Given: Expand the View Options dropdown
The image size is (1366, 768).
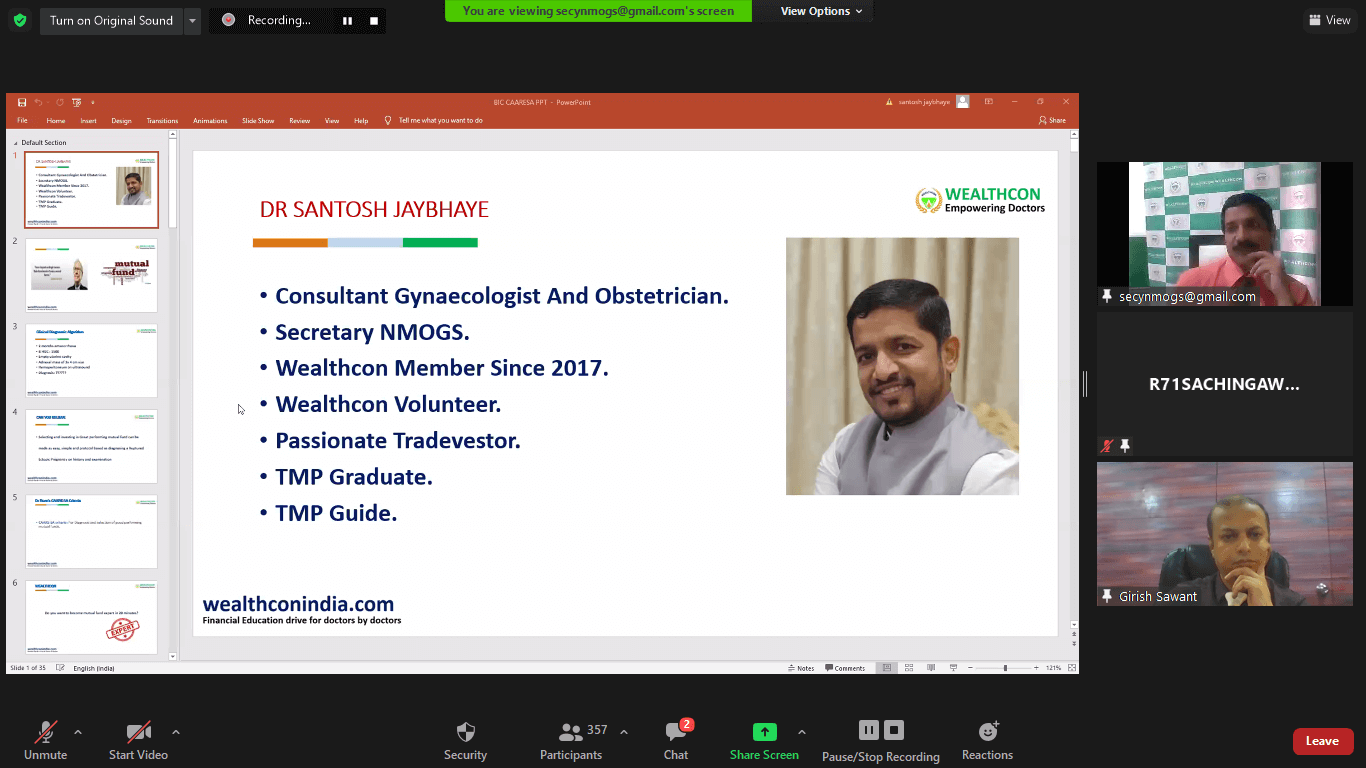Looking at the screenshot, I should pyautogui.click(x=821, y=11).
